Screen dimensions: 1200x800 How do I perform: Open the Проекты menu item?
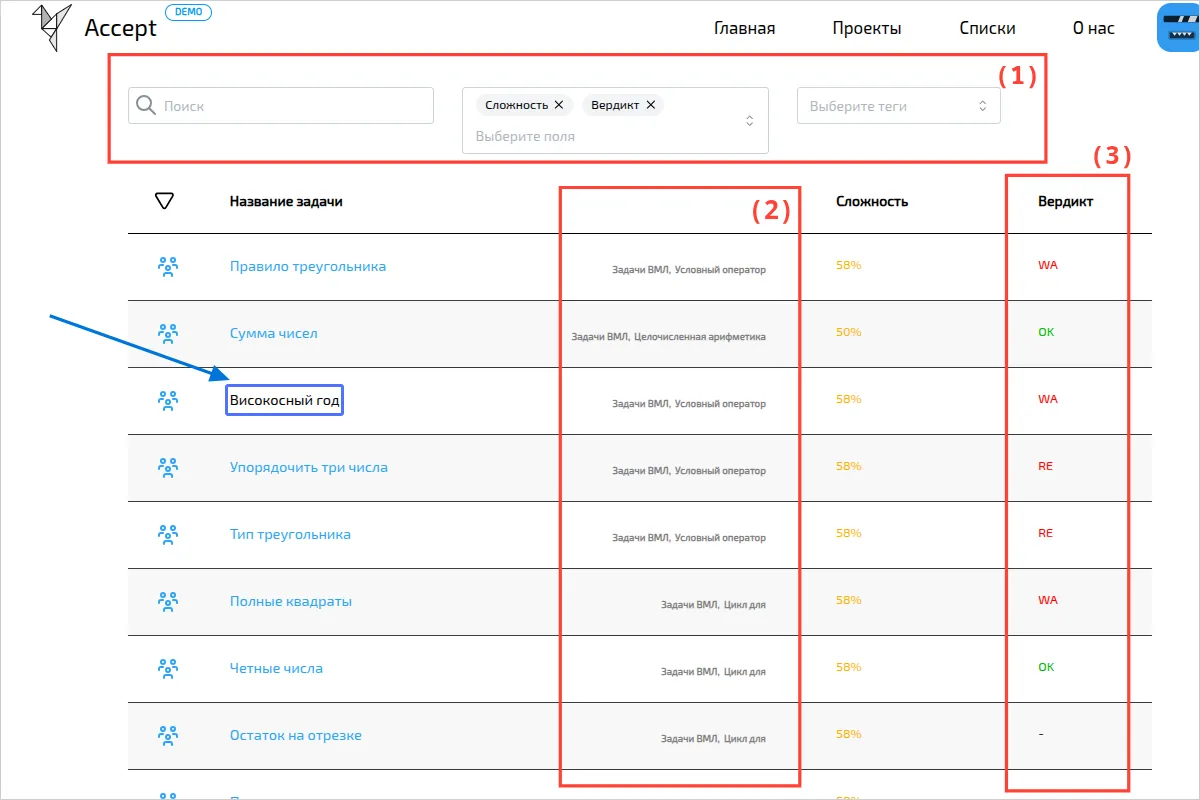click(866, 28)
